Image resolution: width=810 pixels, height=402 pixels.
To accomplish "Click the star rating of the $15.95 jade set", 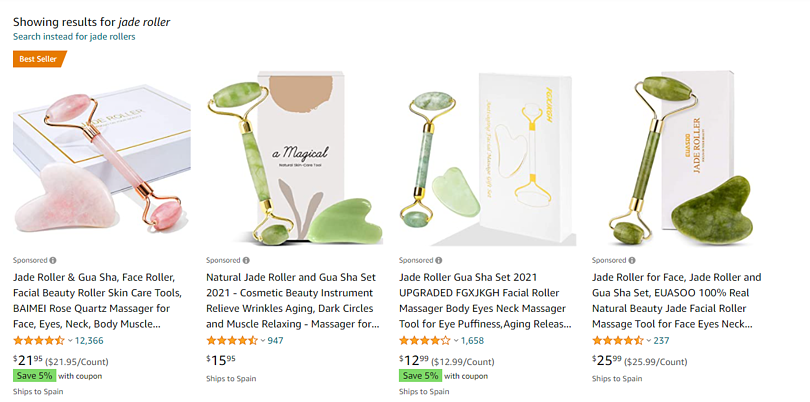I will 232,340.
